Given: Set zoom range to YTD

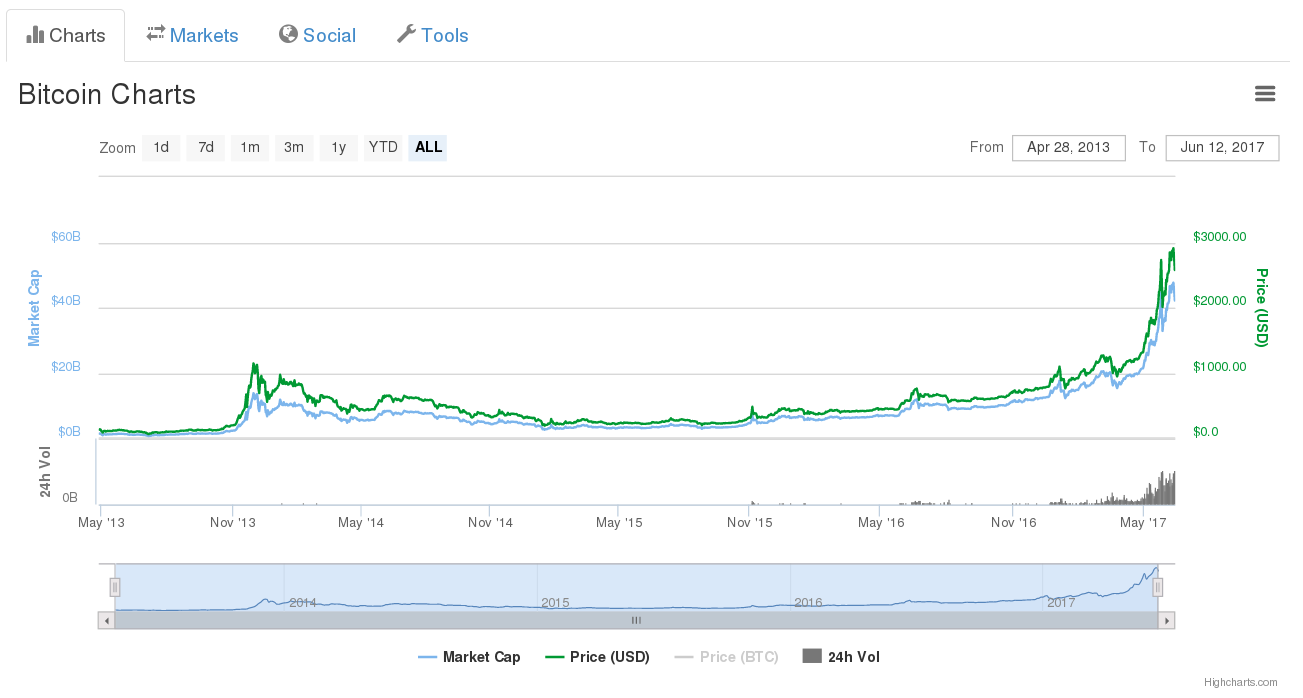Looking at the screenshot, I should click(x=383, y=148).
